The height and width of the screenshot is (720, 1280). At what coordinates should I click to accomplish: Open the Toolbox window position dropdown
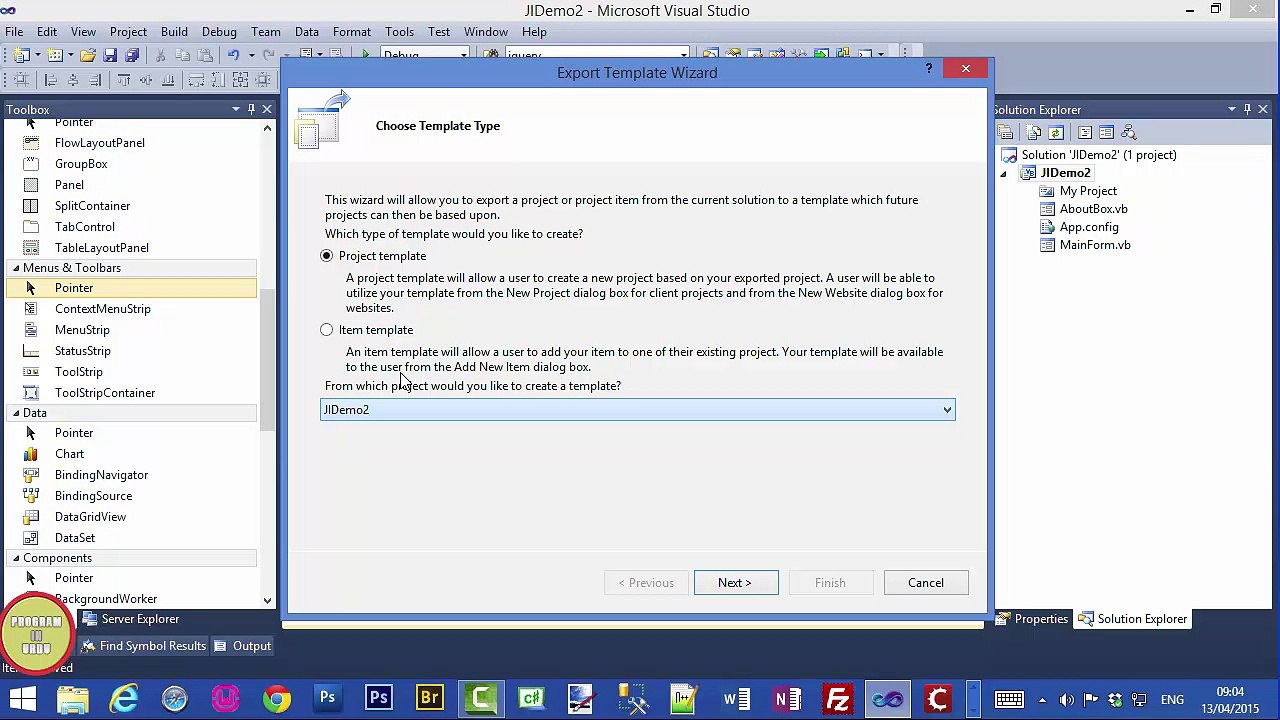(236, 109)
